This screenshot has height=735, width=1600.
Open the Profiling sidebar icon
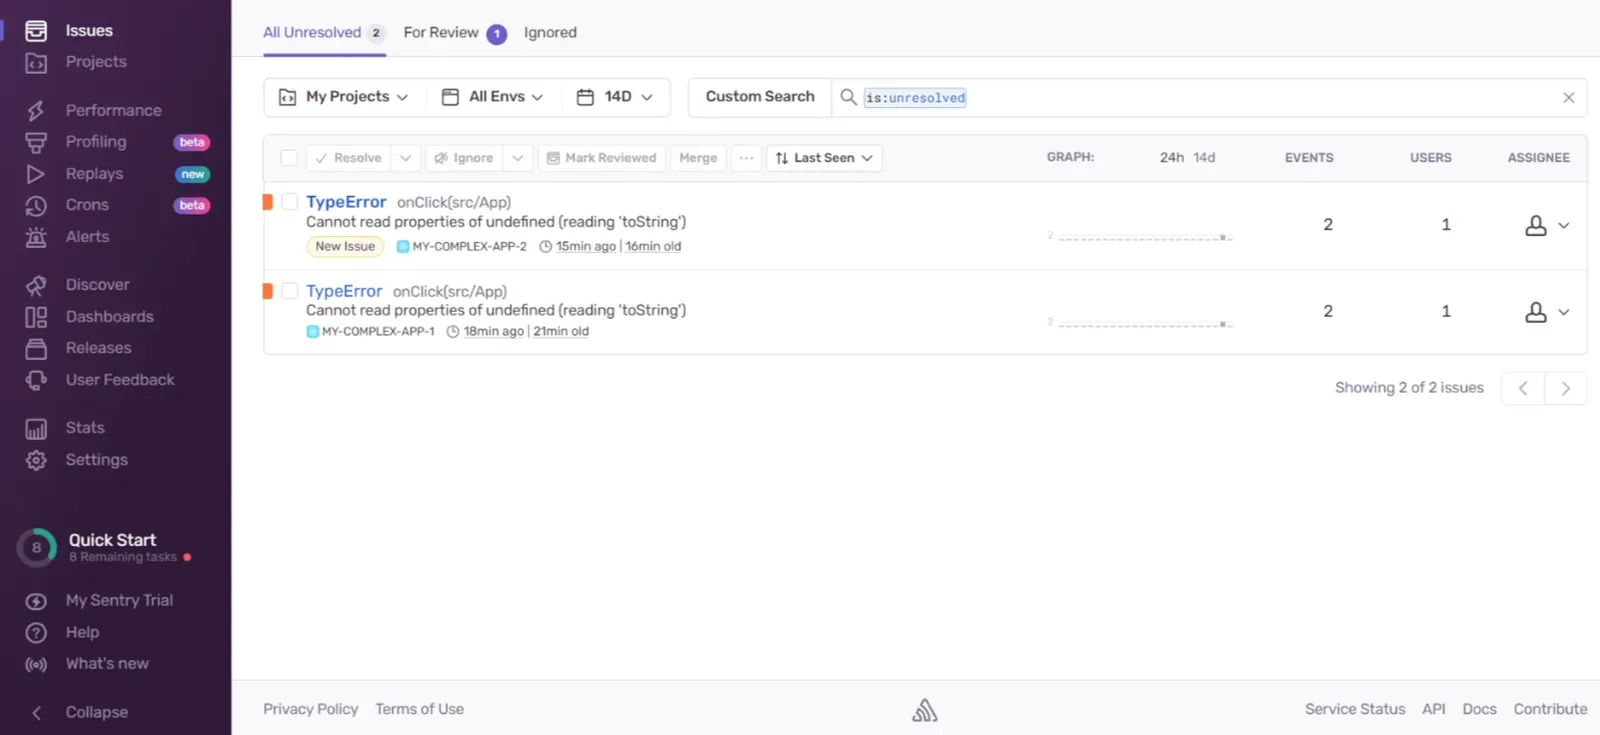tap(36, 142)
